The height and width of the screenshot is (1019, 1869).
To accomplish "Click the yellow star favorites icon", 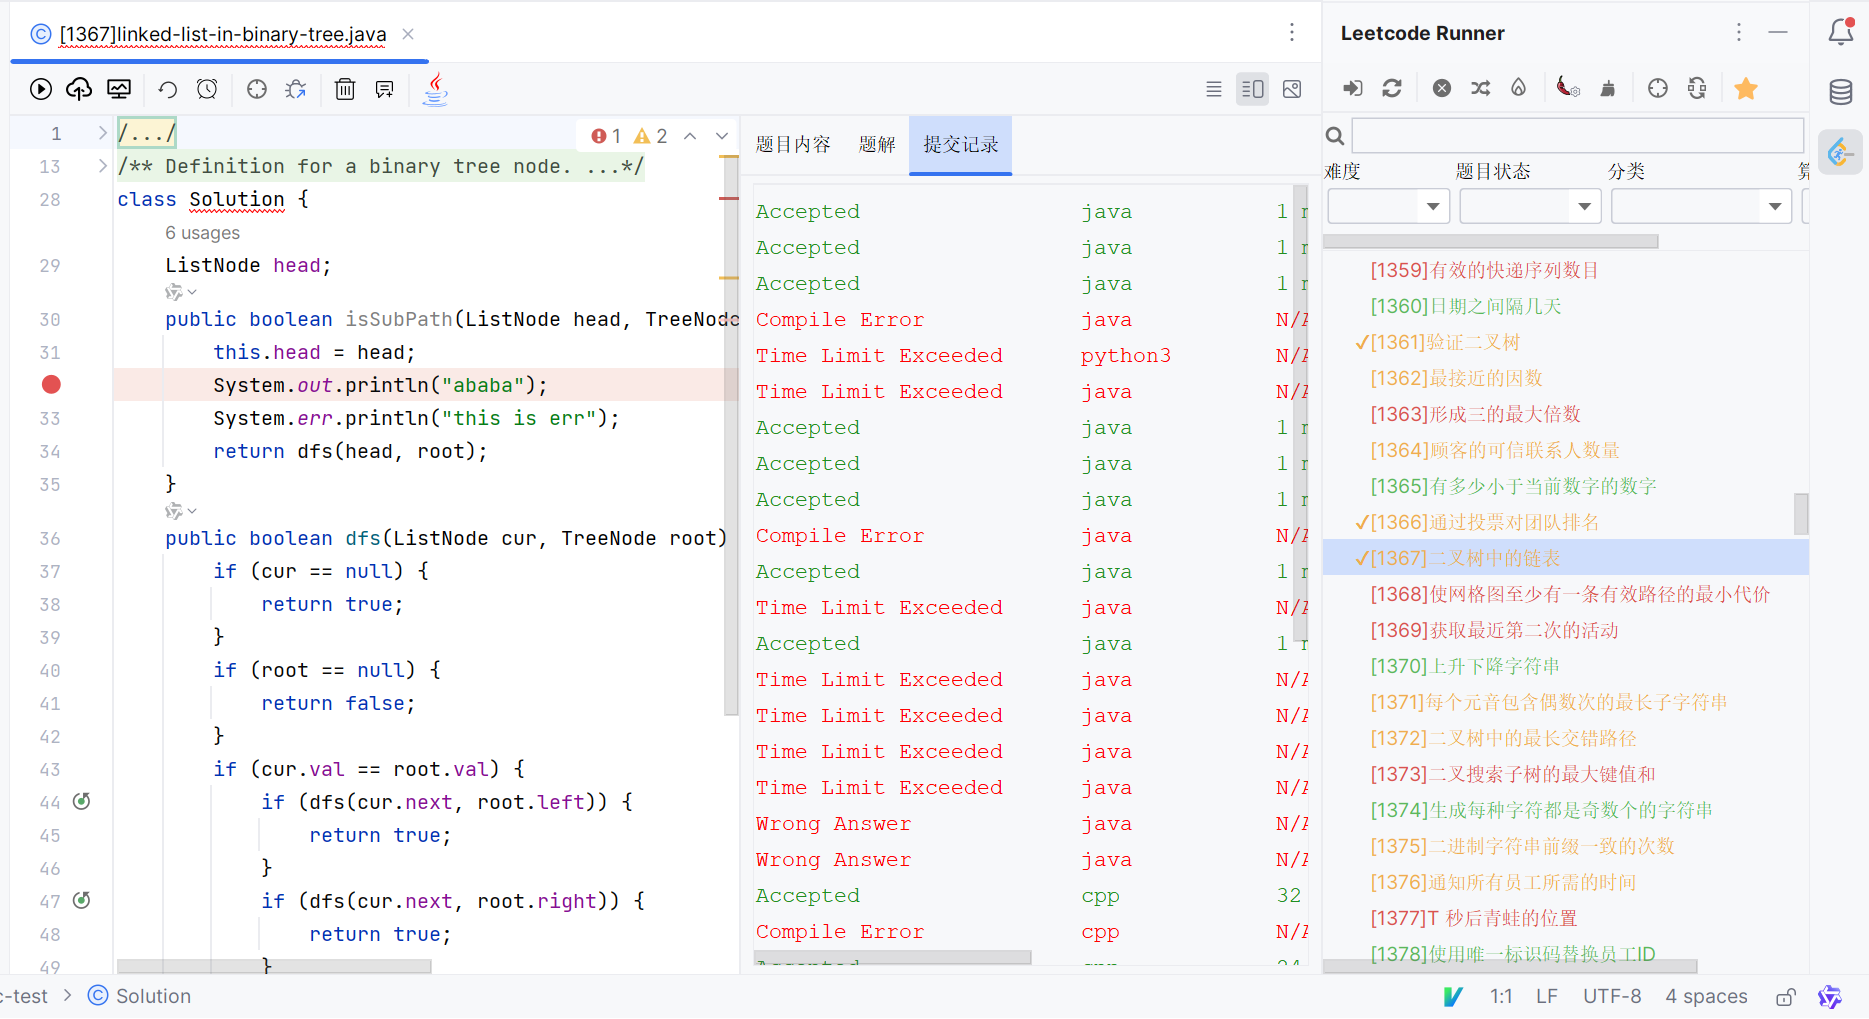I will pyautogui.click(x=1746, y=88).
